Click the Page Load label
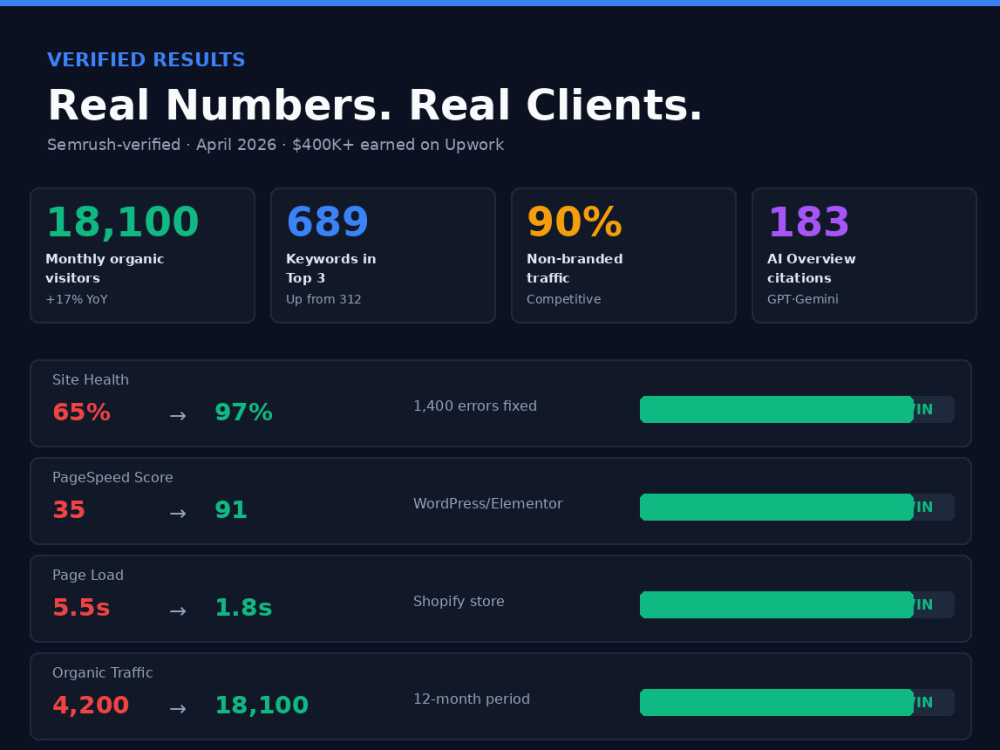The image size is (1000, 750). coord(88,575)
